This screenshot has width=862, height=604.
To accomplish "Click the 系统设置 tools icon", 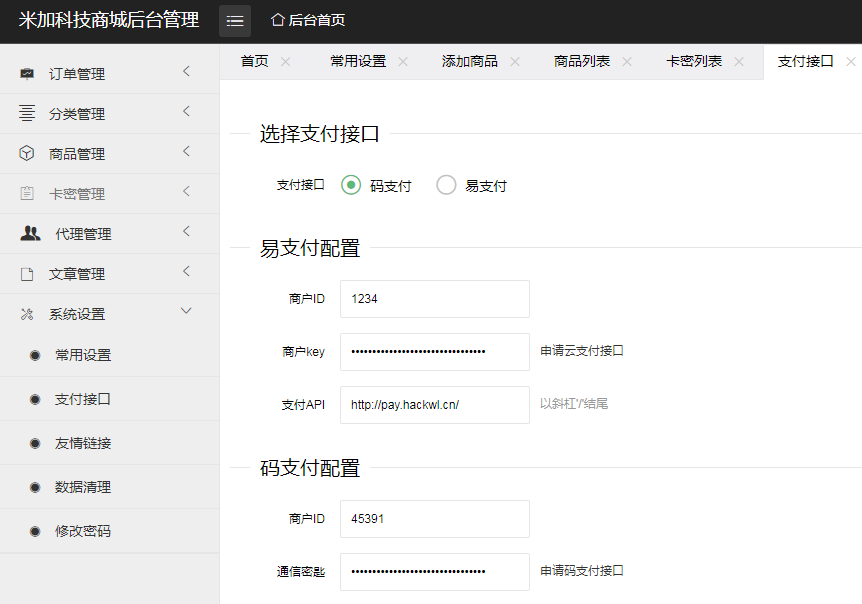I will click(x=27, y=314).
